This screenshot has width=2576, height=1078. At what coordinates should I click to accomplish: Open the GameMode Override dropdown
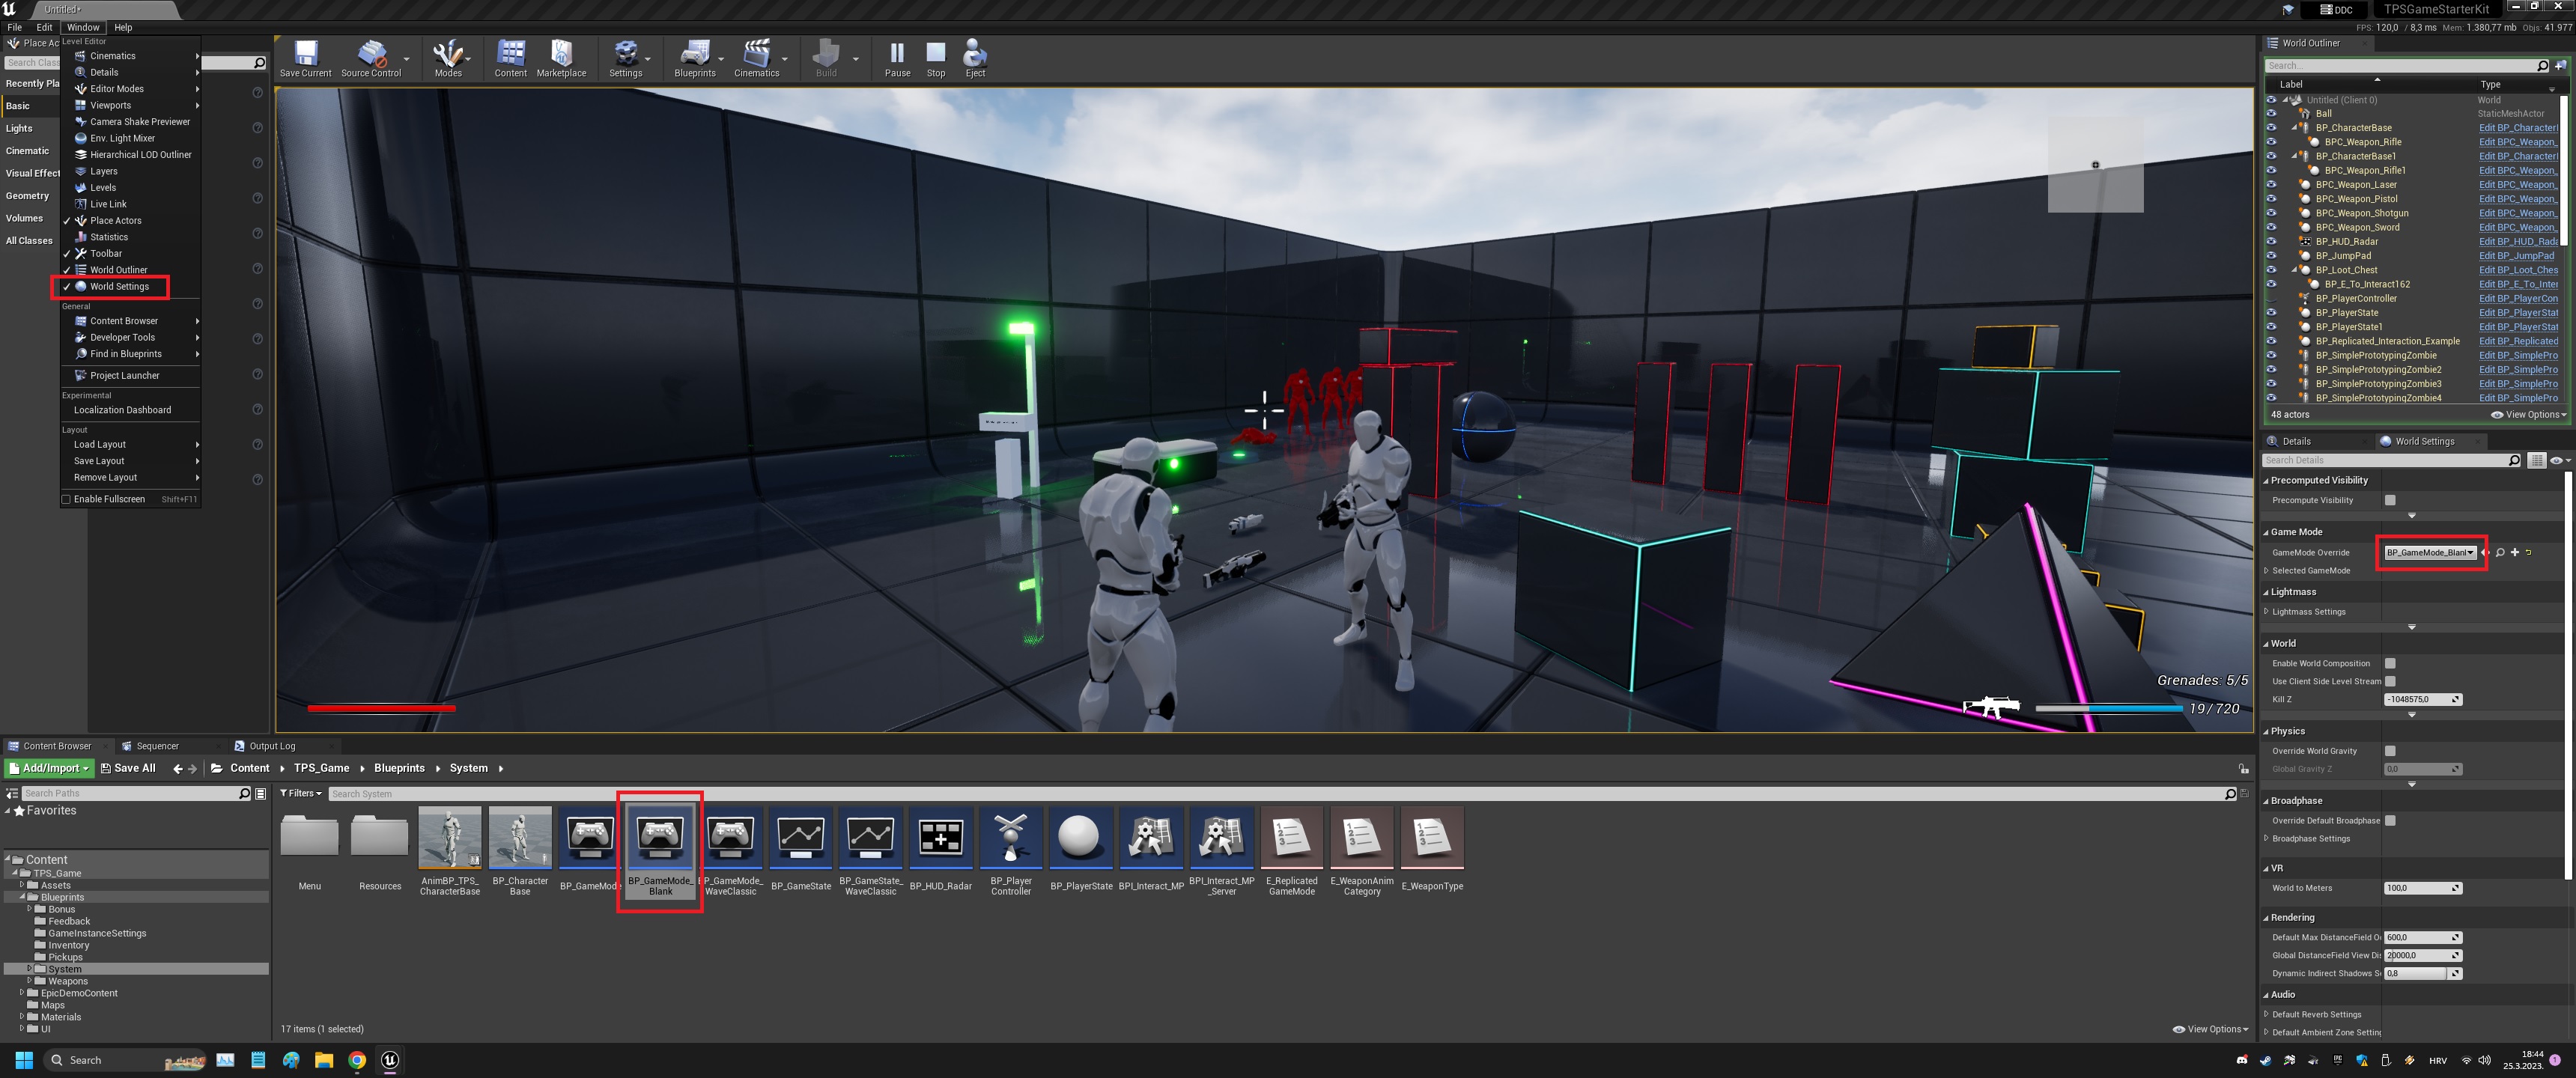[2430, 552]
